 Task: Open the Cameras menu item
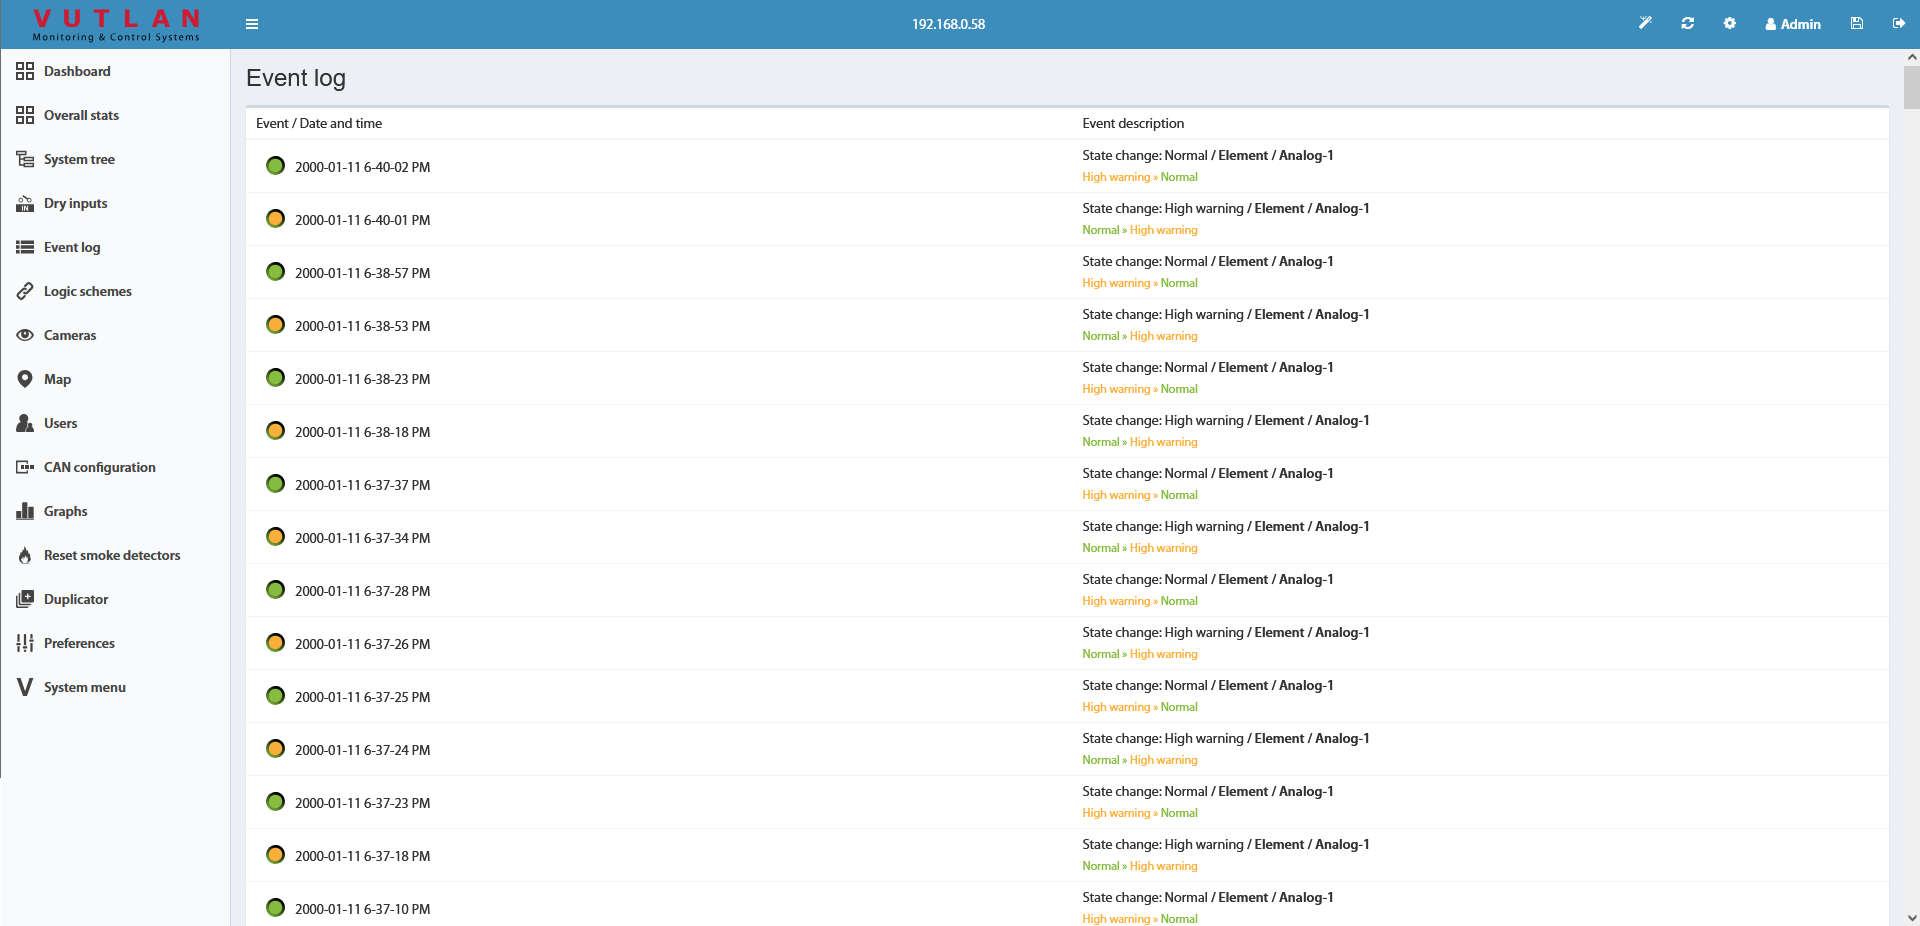(x=70, y=335)
